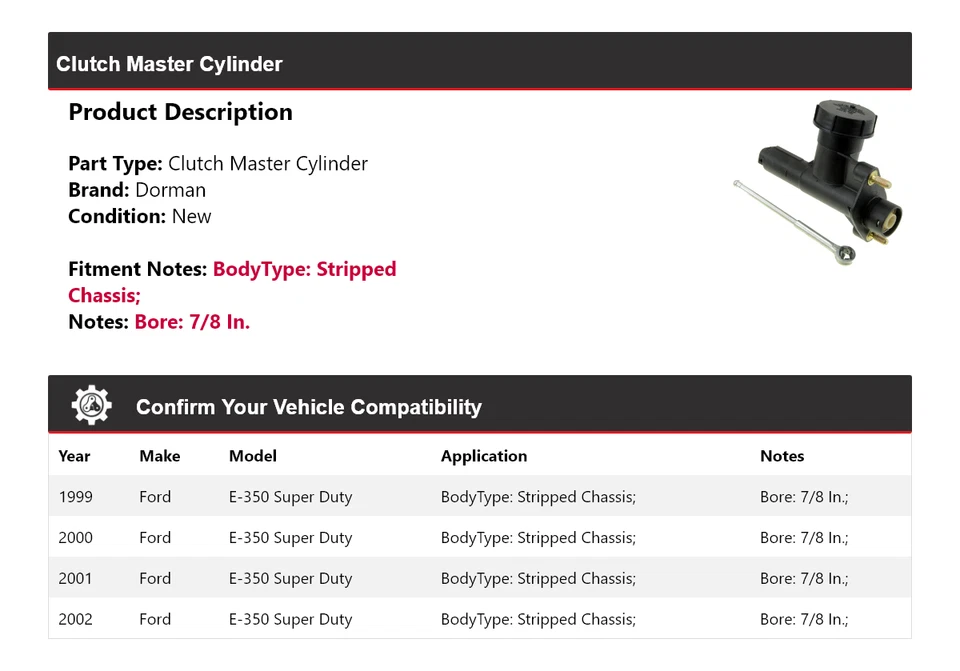Click the gear compatibility icon
Image resolution: width=960 pixels, height=671 pixels.
92,405
